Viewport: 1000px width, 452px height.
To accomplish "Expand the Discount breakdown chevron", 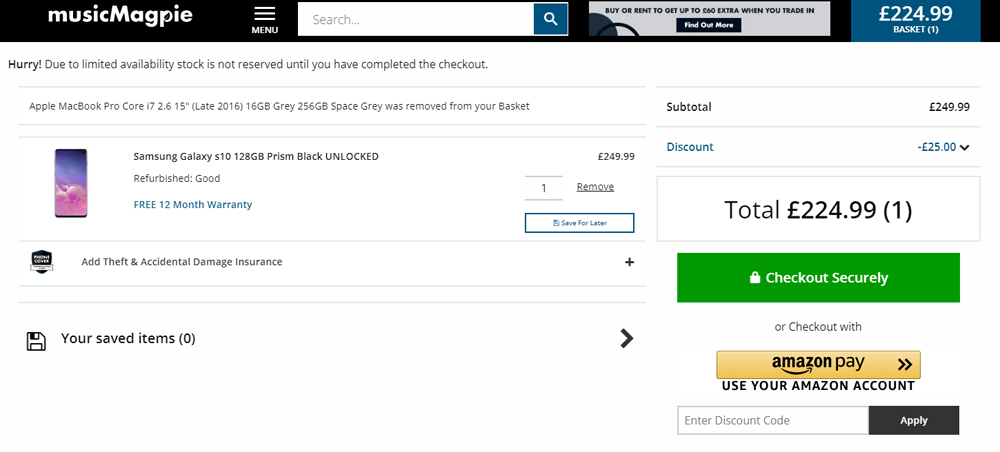I will pos(964,147).
